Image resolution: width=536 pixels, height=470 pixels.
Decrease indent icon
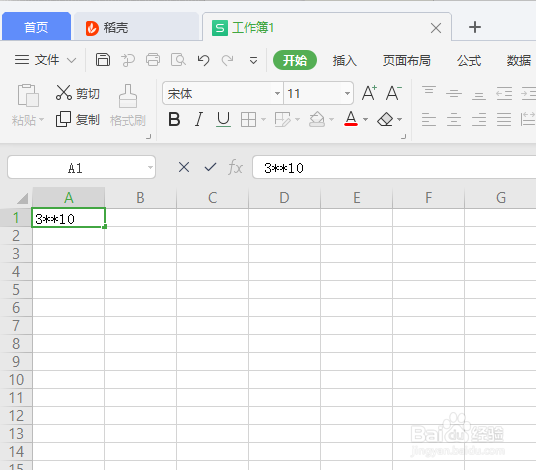coord(504,93)
